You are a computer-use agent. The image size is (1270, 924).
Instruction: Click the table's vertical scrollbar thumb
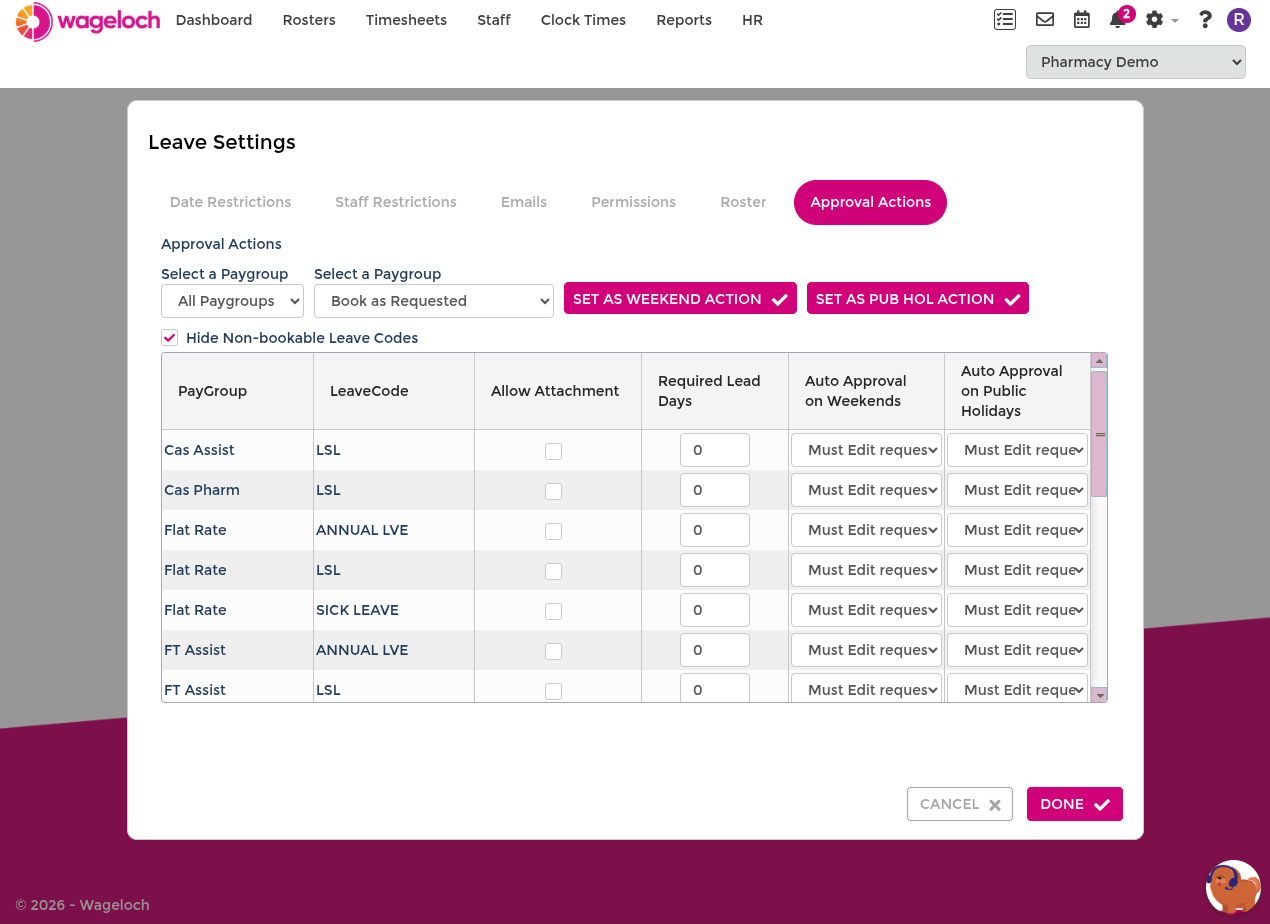click(x=1099, y=434)
